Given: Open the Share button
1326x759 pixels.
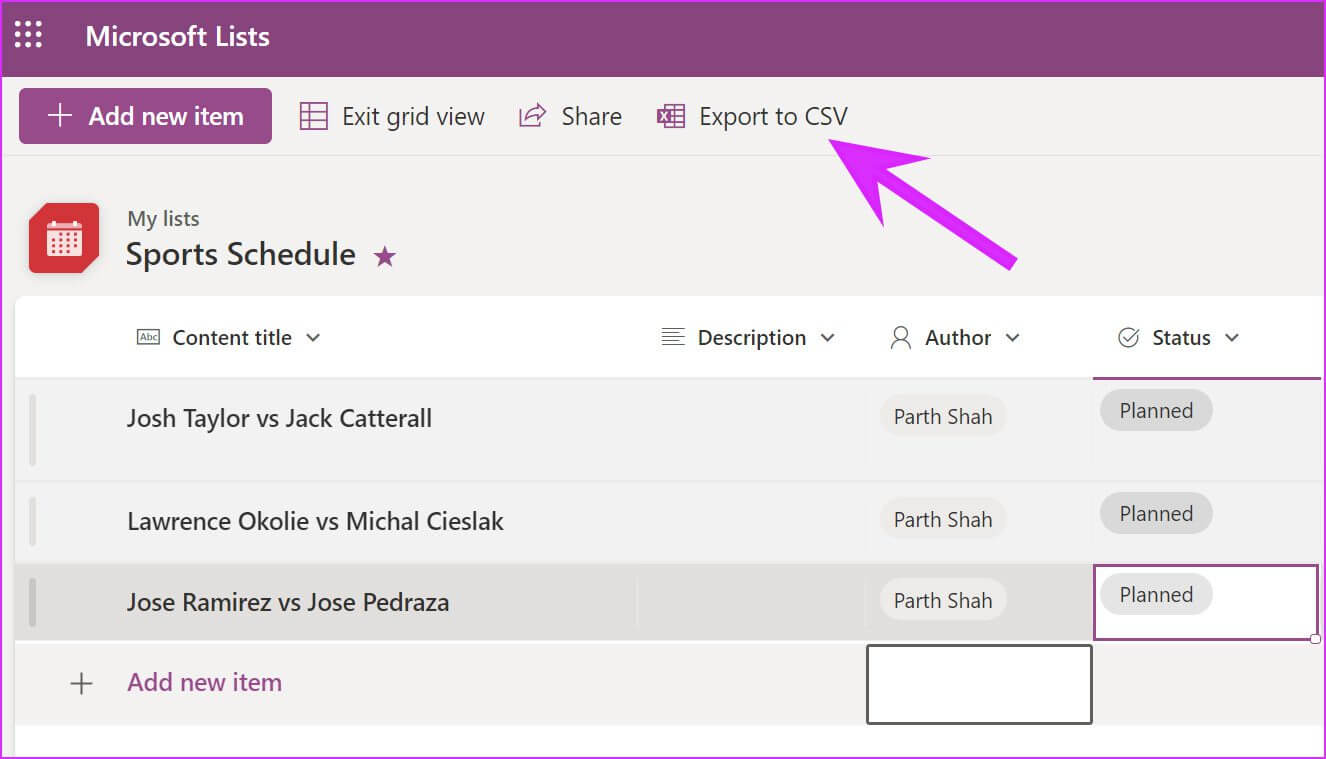Looking at the screenshot, I should (570, 116).
